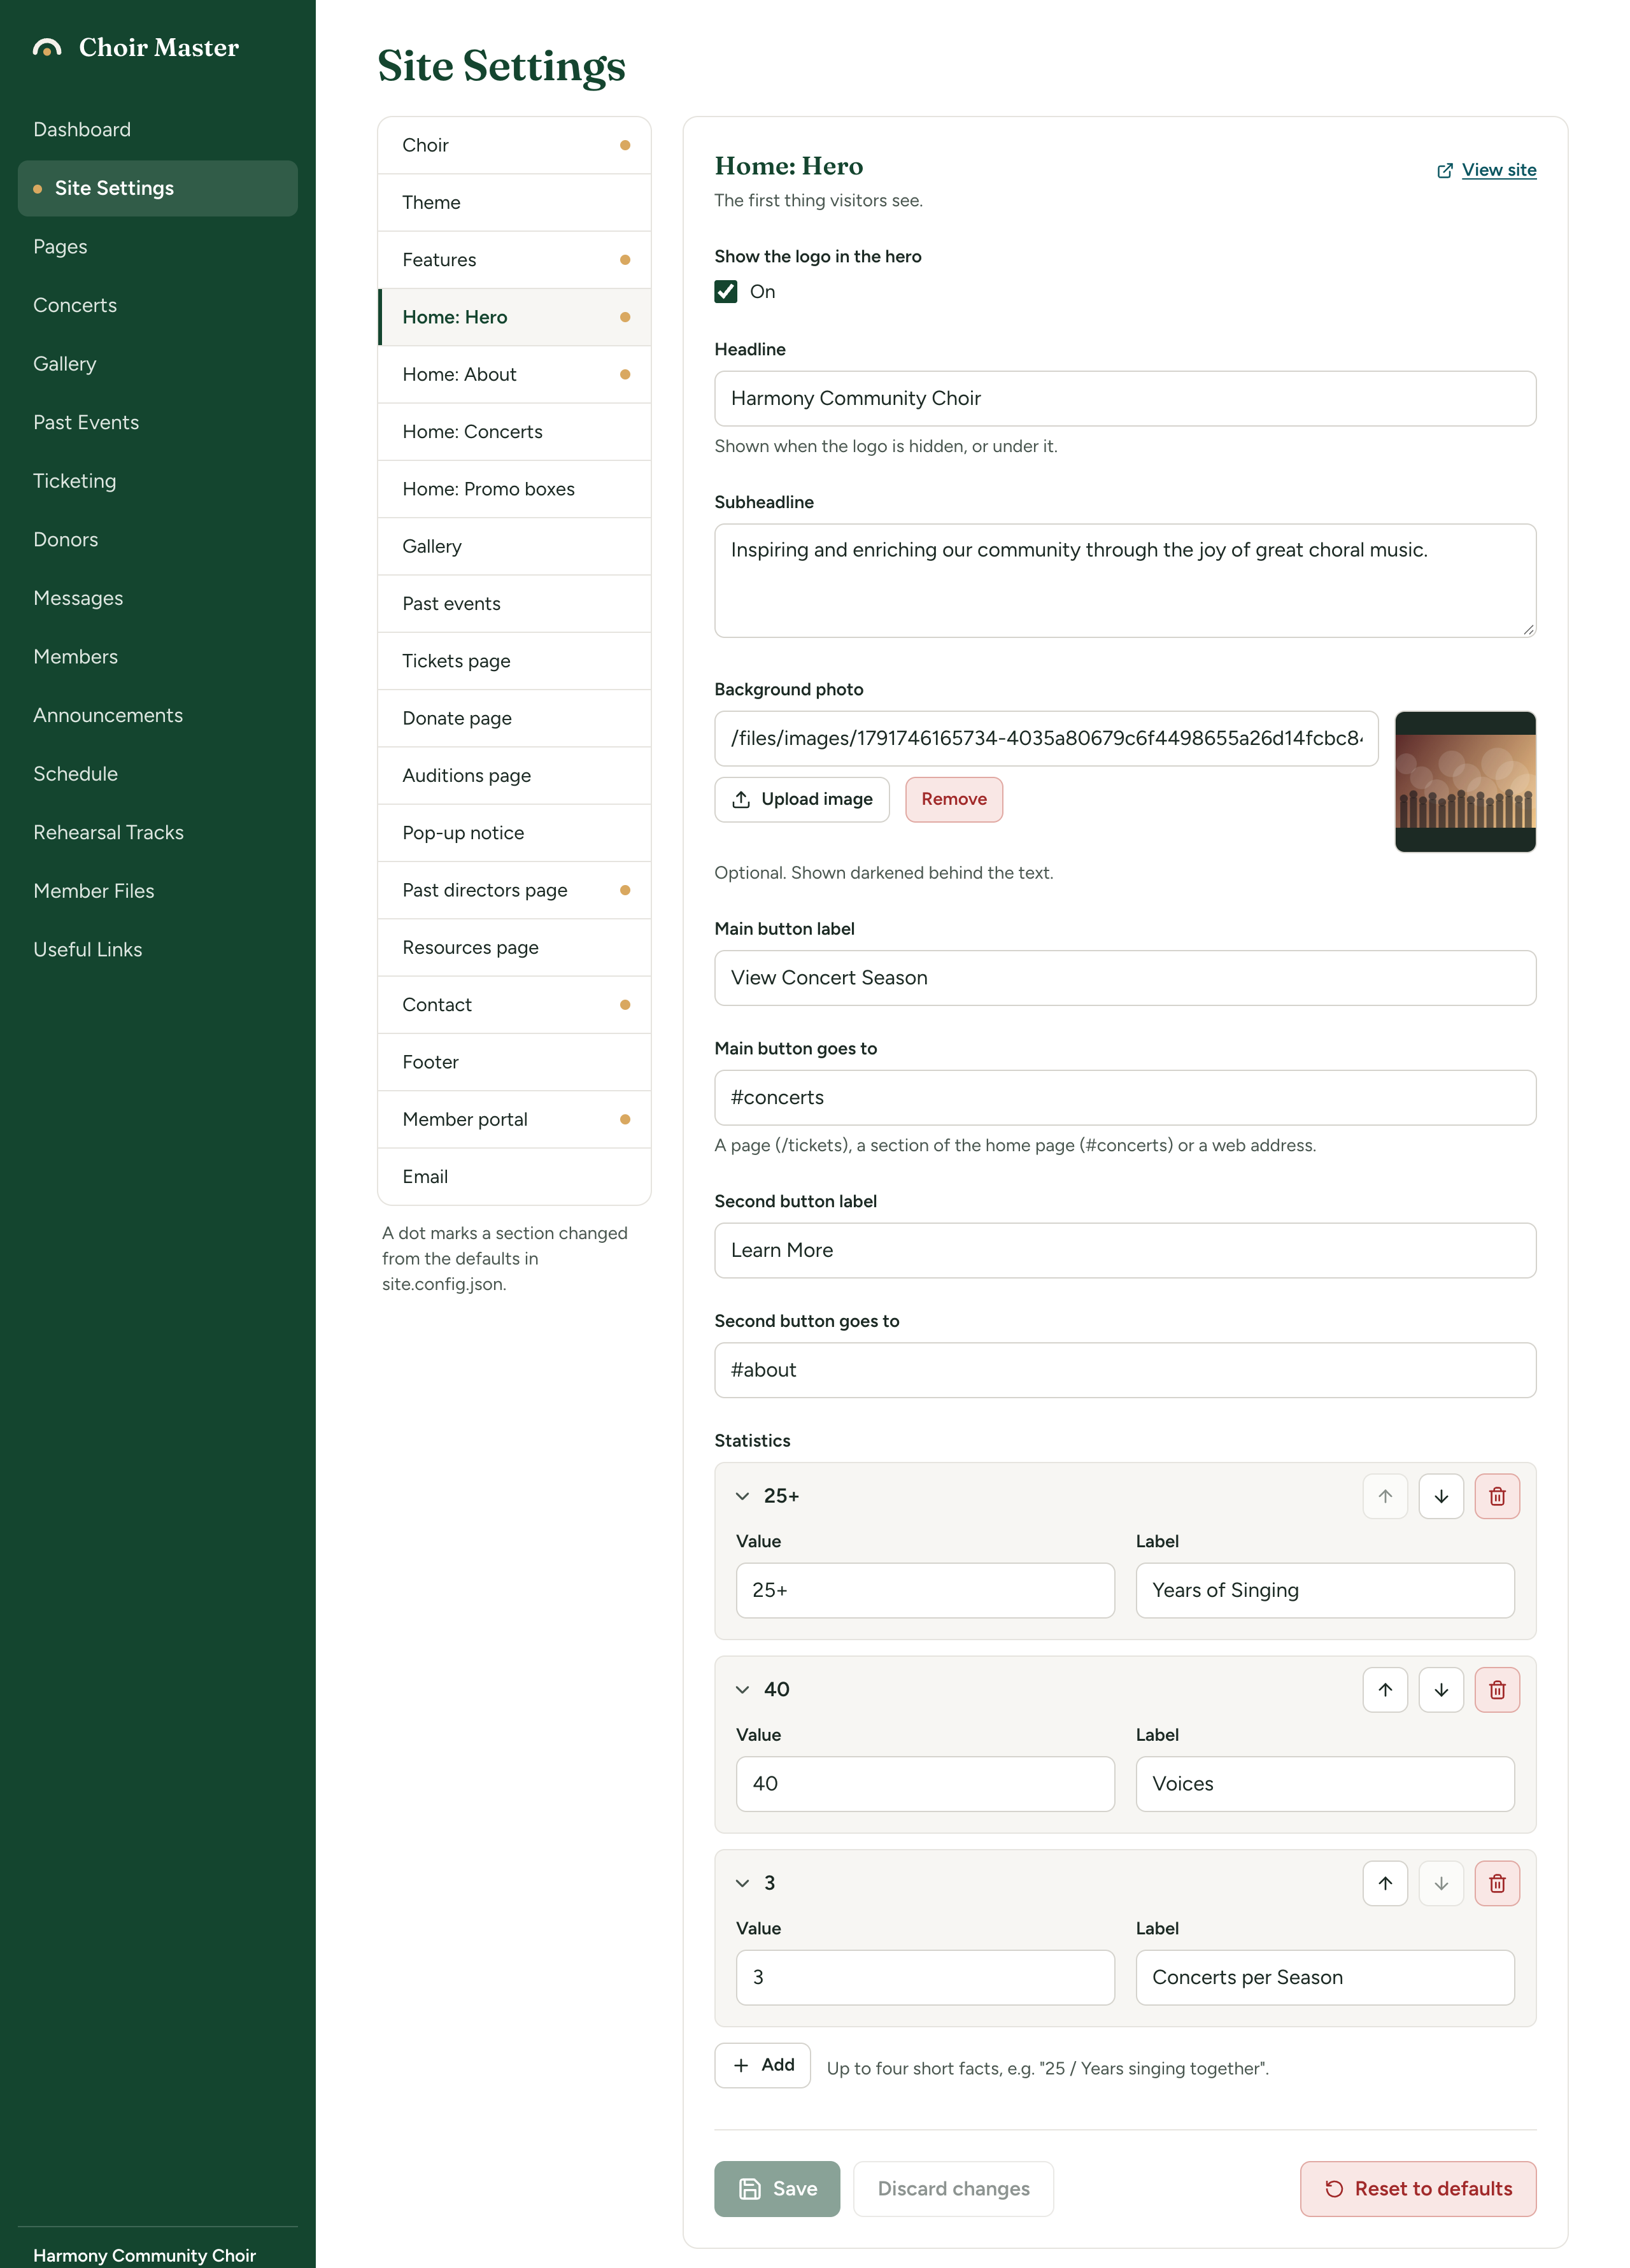
Task: Open the Theme settings section
Action: click(514, 202)
